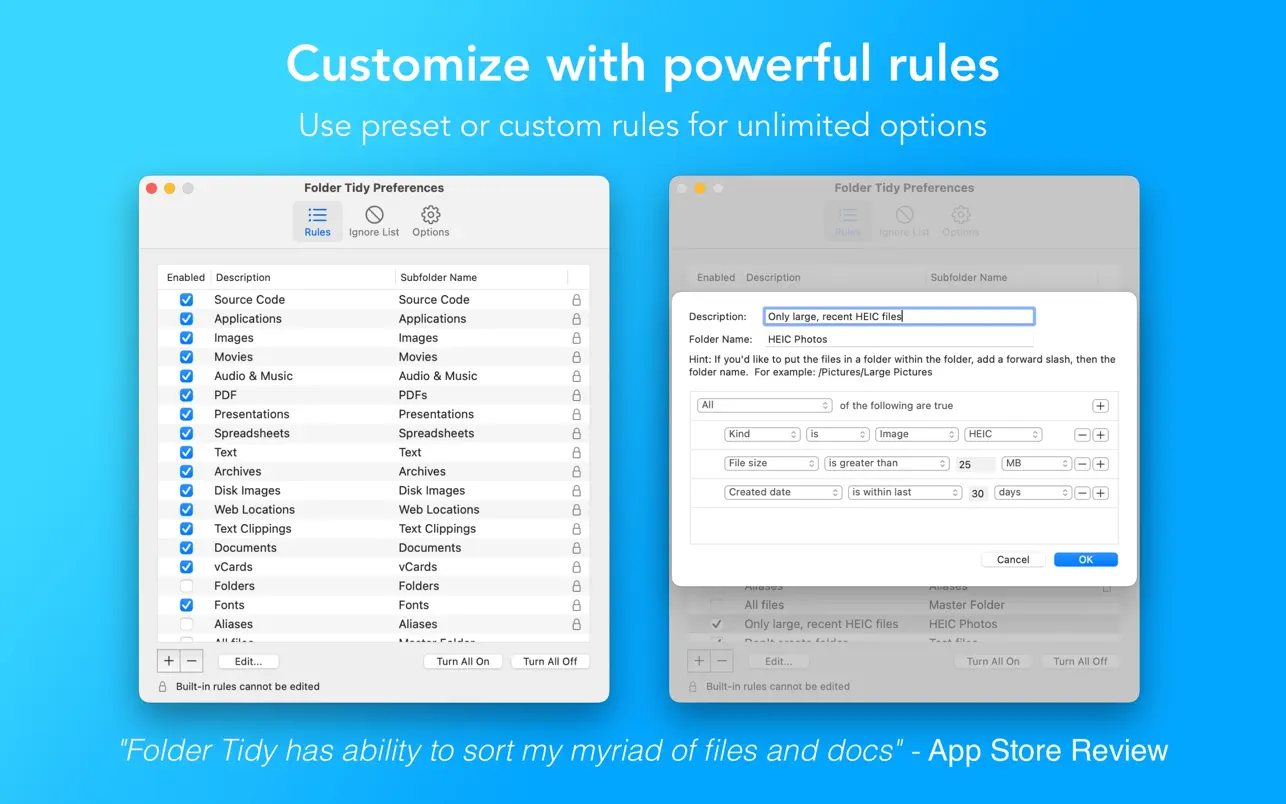Click the Description text field
The image size is (1286, 804).
point(898,317)
